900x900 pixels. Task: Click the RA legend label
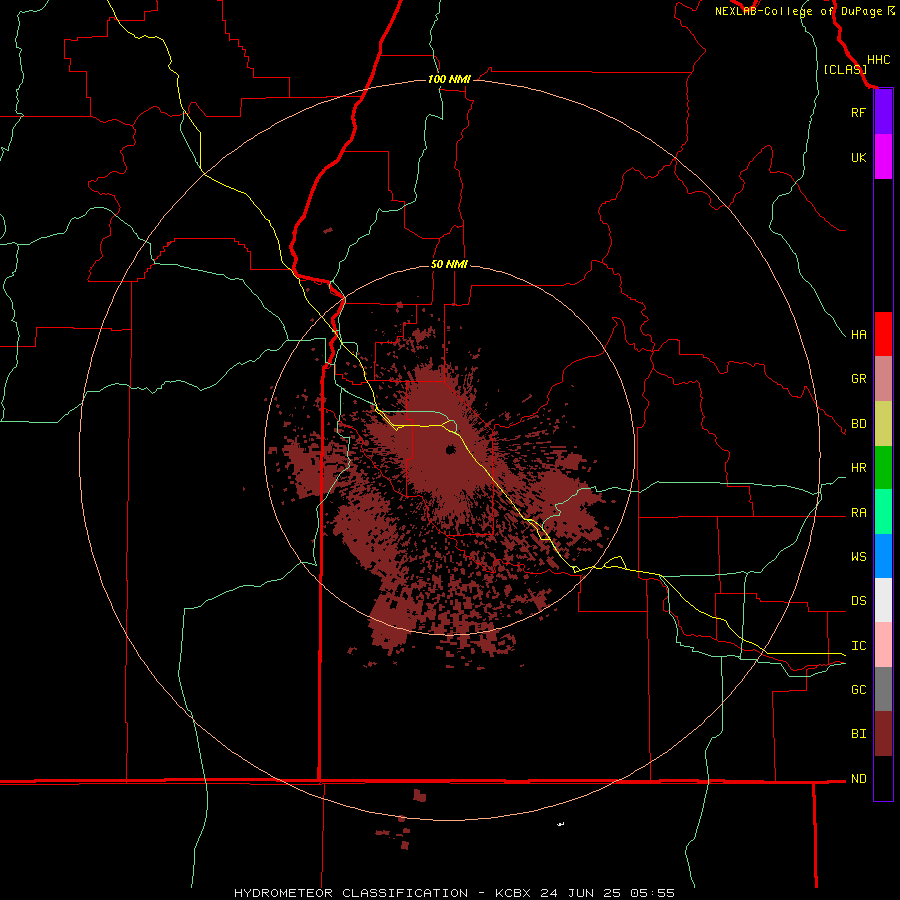pos(858,513)
